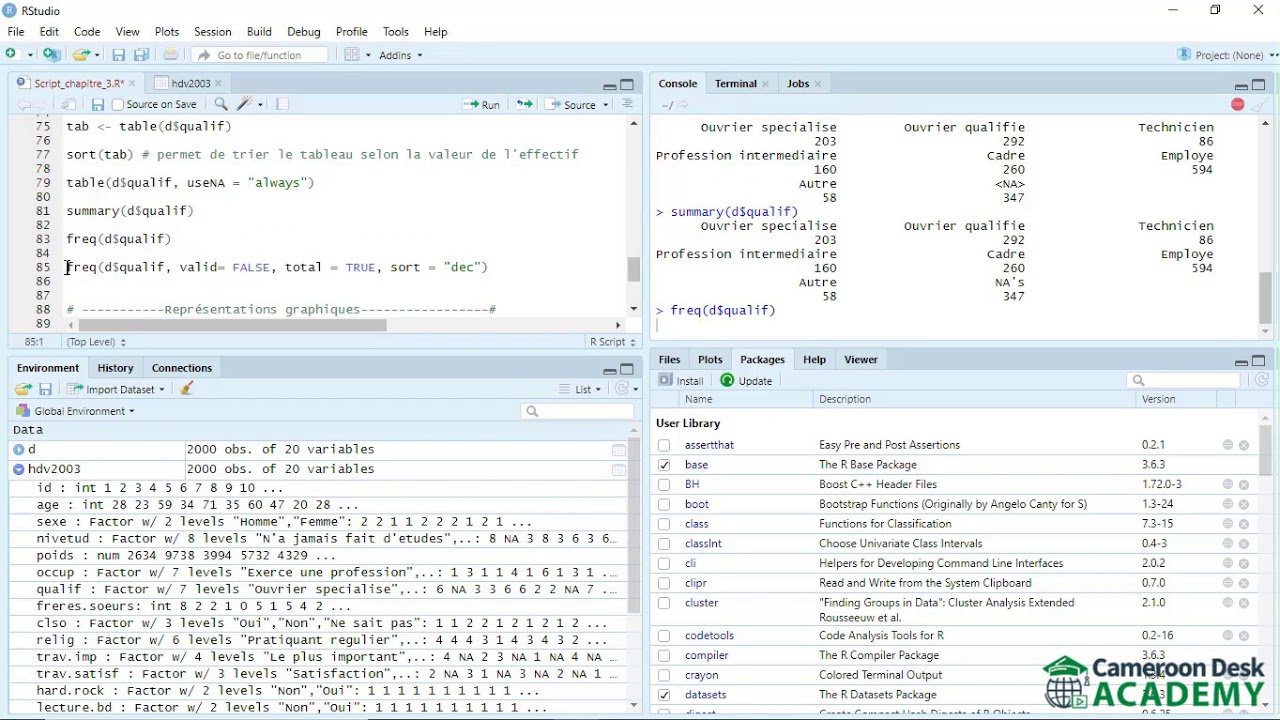Image resolution: width=1280 pixels, height=720 pixels.
Task: Switch to the Plots tab
Action: (710, 360)
